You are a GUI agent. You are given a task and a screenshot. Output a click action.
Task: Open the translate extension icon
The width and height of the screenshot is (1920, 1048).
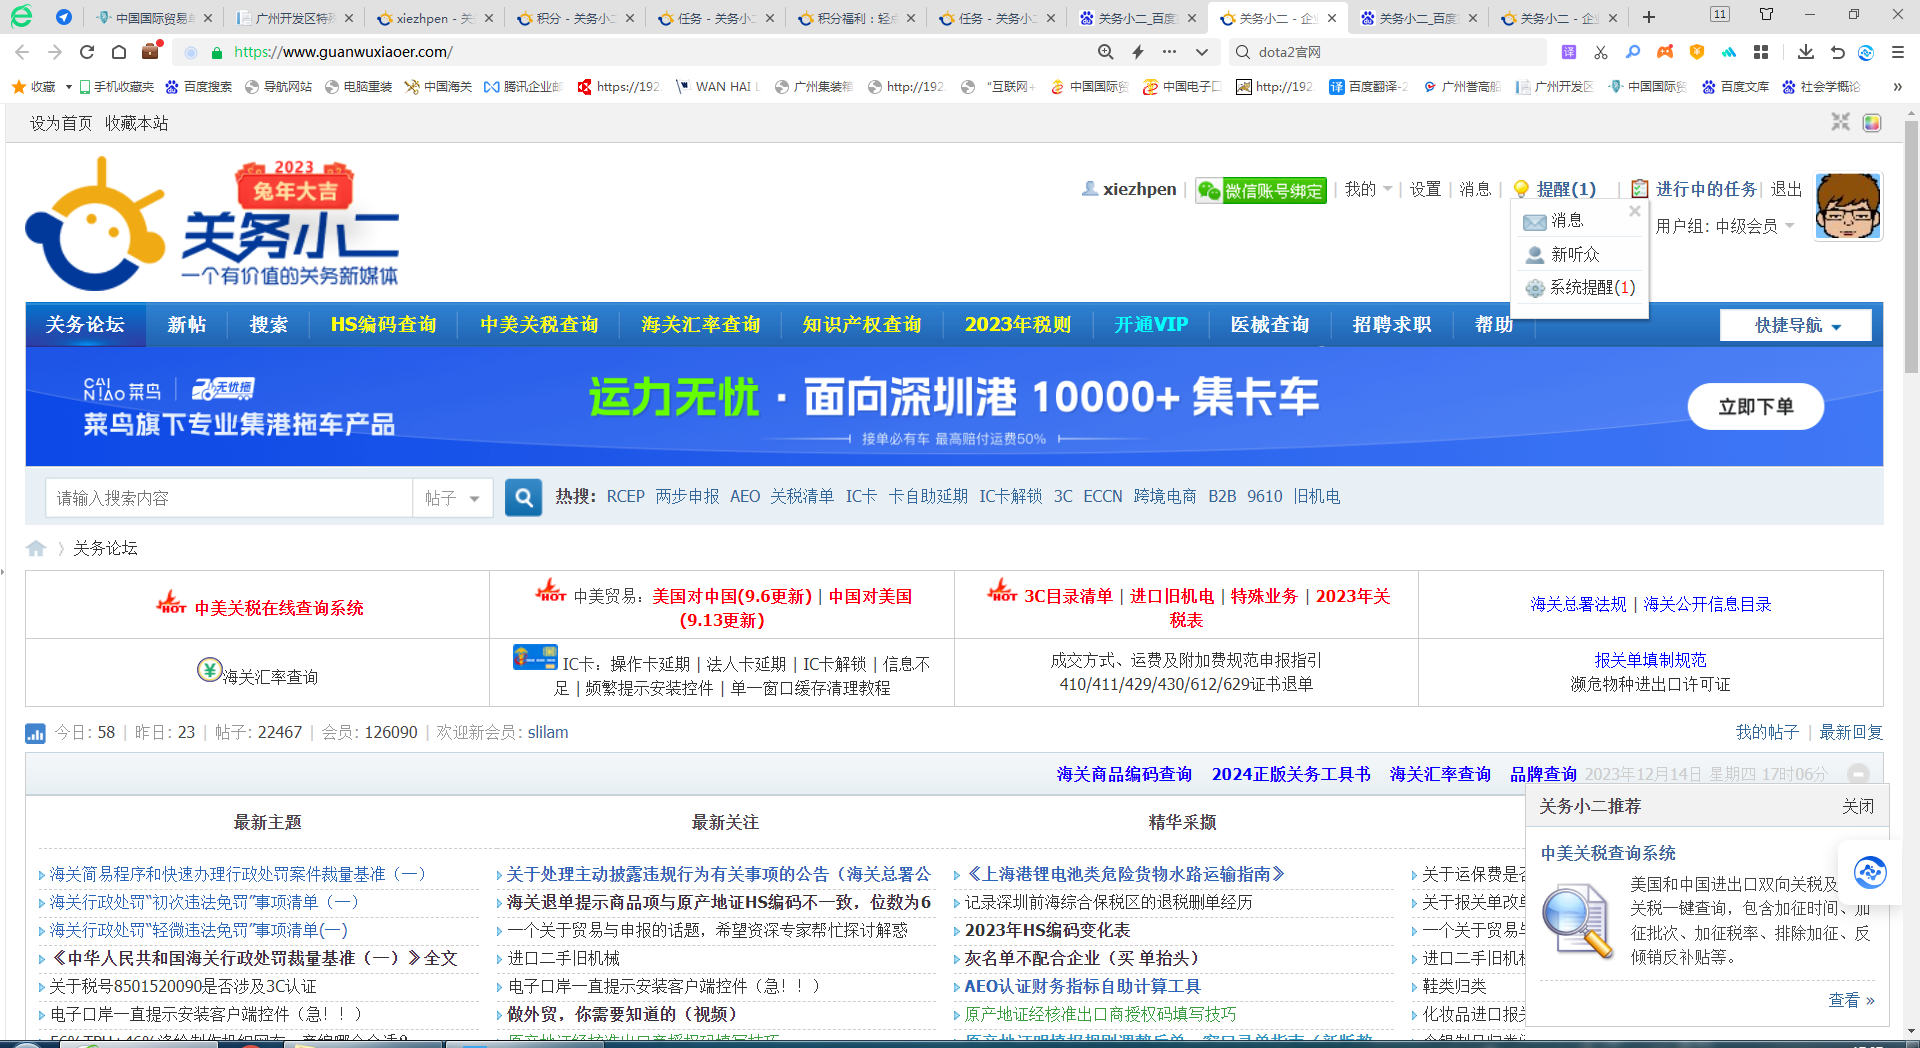pyautogui.click(x=1569, y=52)
